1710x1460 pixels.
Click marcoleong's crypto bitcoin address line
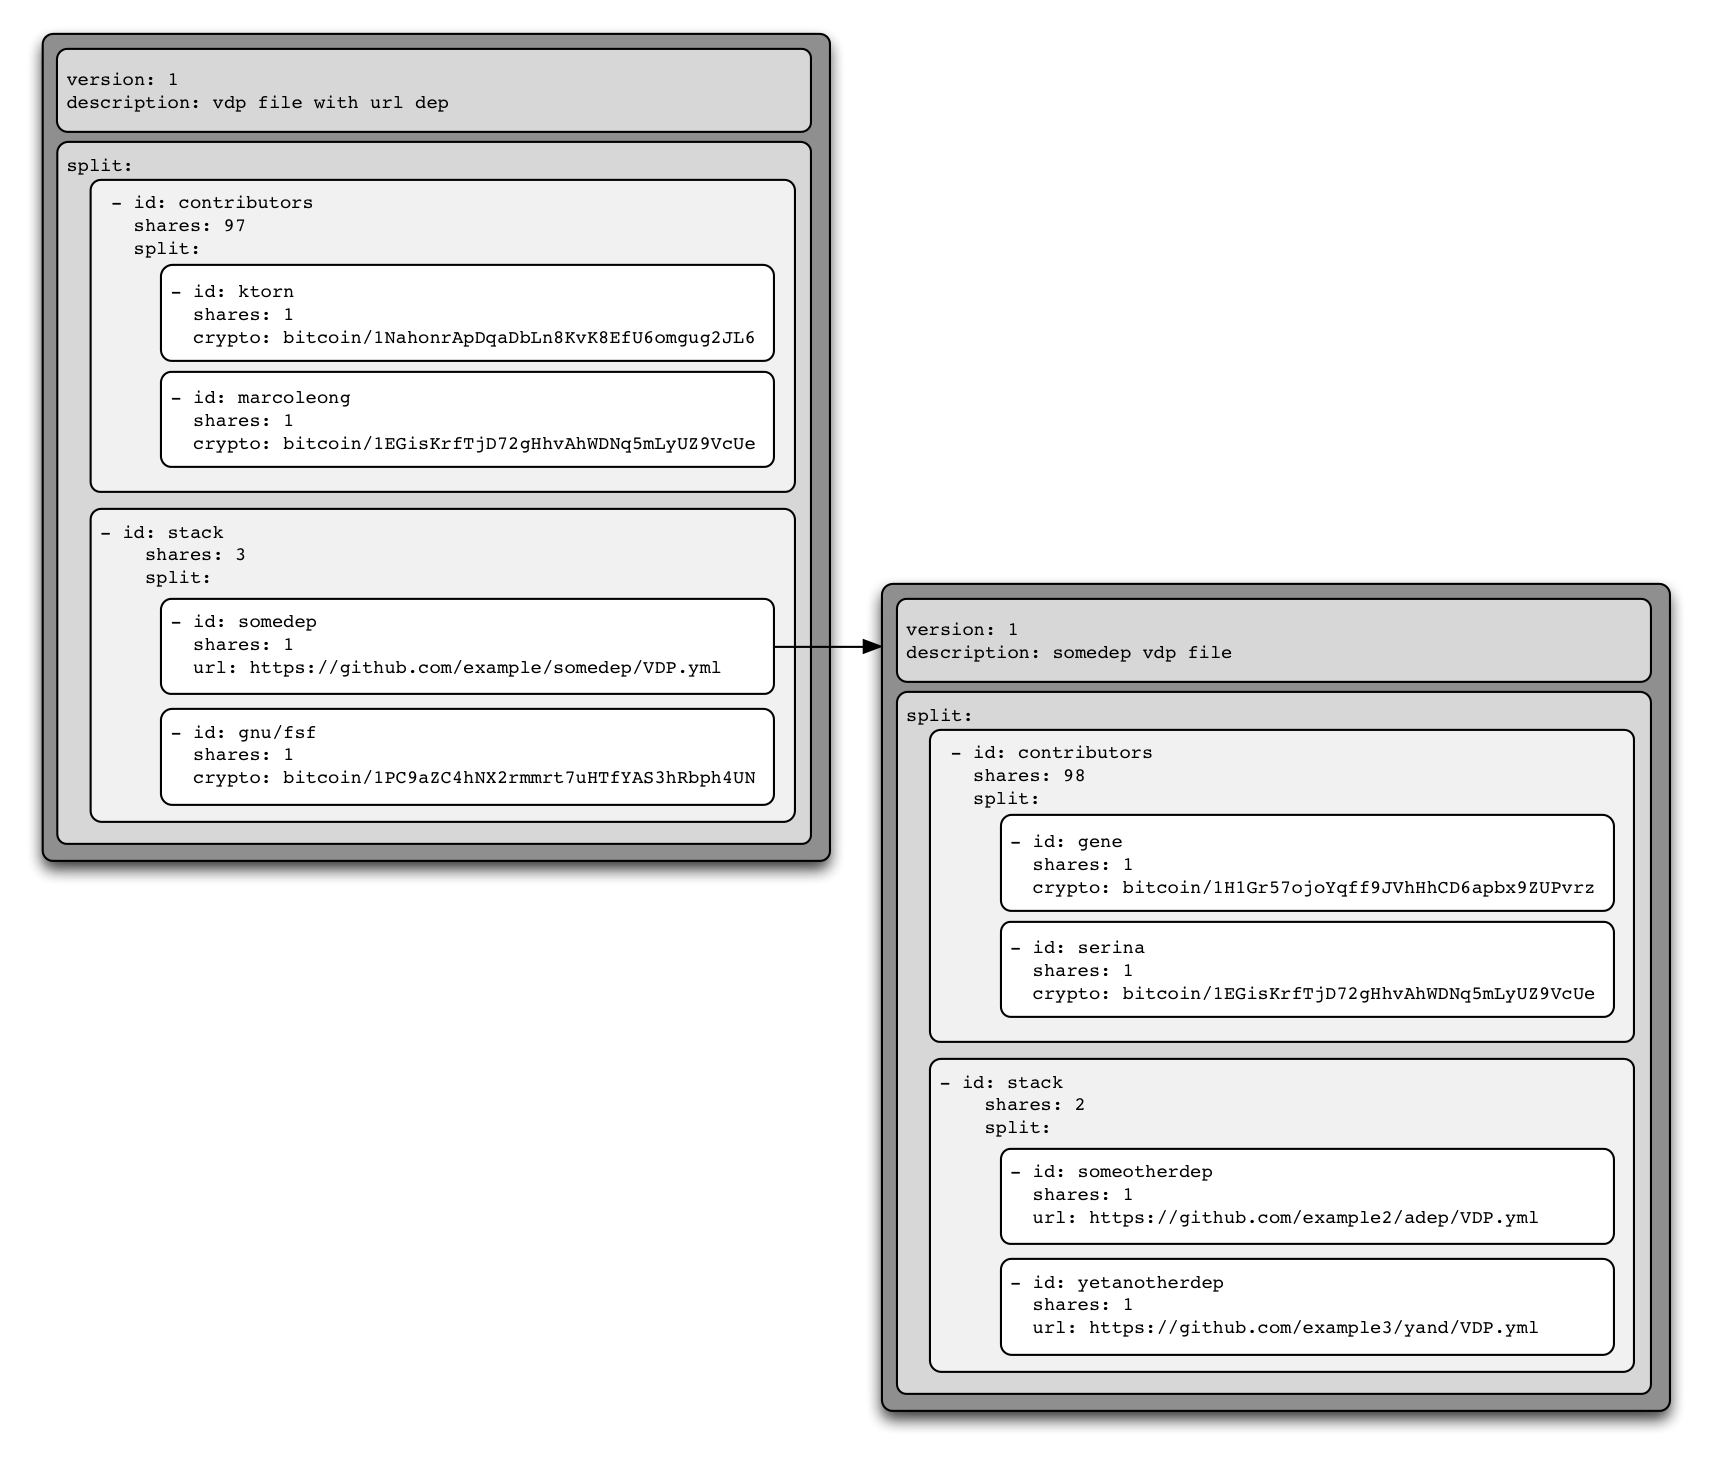click(473, 443)
